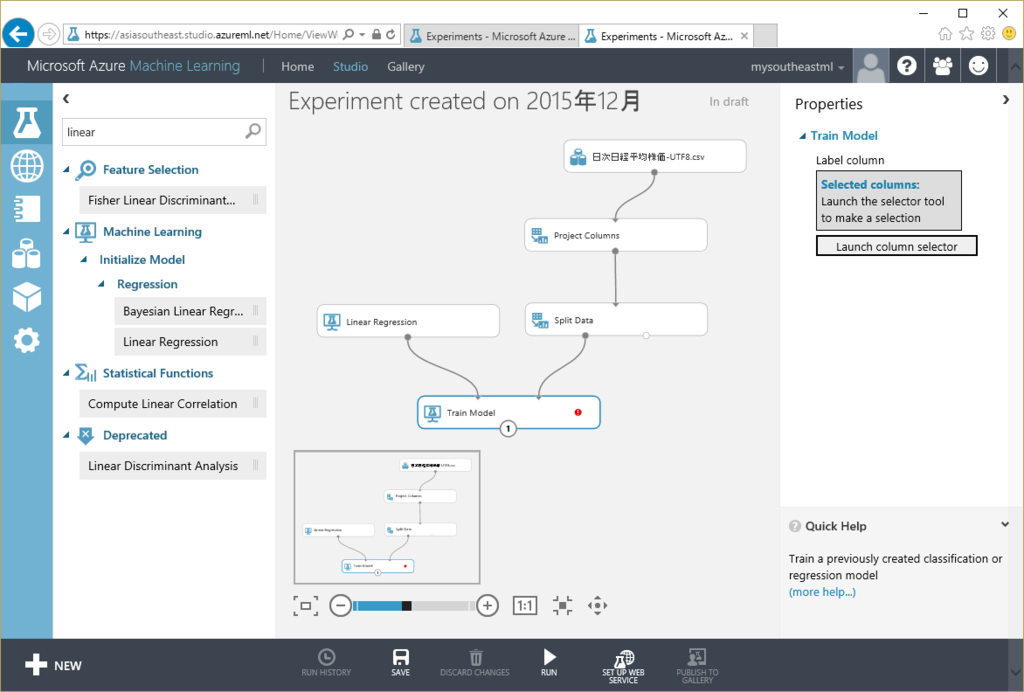Select the Train Model node on canvas
1024x692 pixels.
pos(508,413)
